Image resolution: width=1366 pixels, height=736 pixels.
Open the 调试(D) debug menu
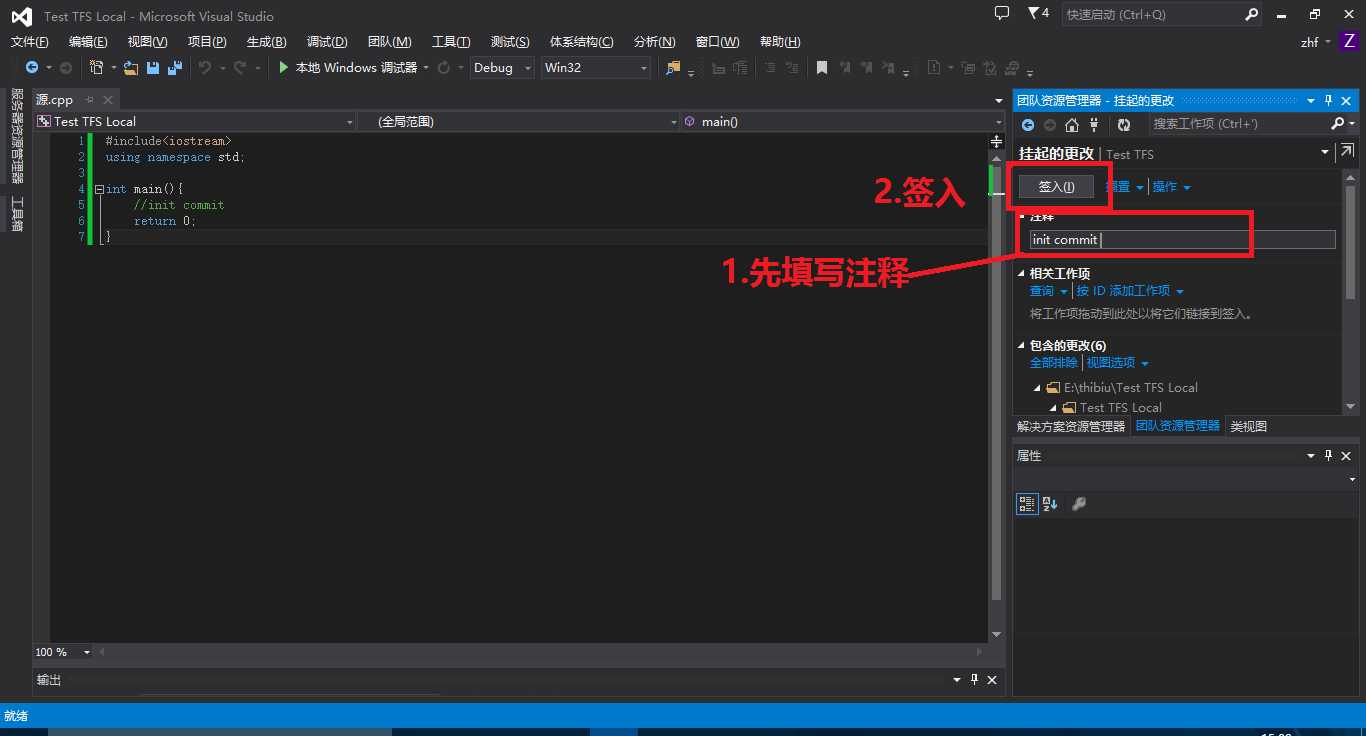(x=327, y=42)
